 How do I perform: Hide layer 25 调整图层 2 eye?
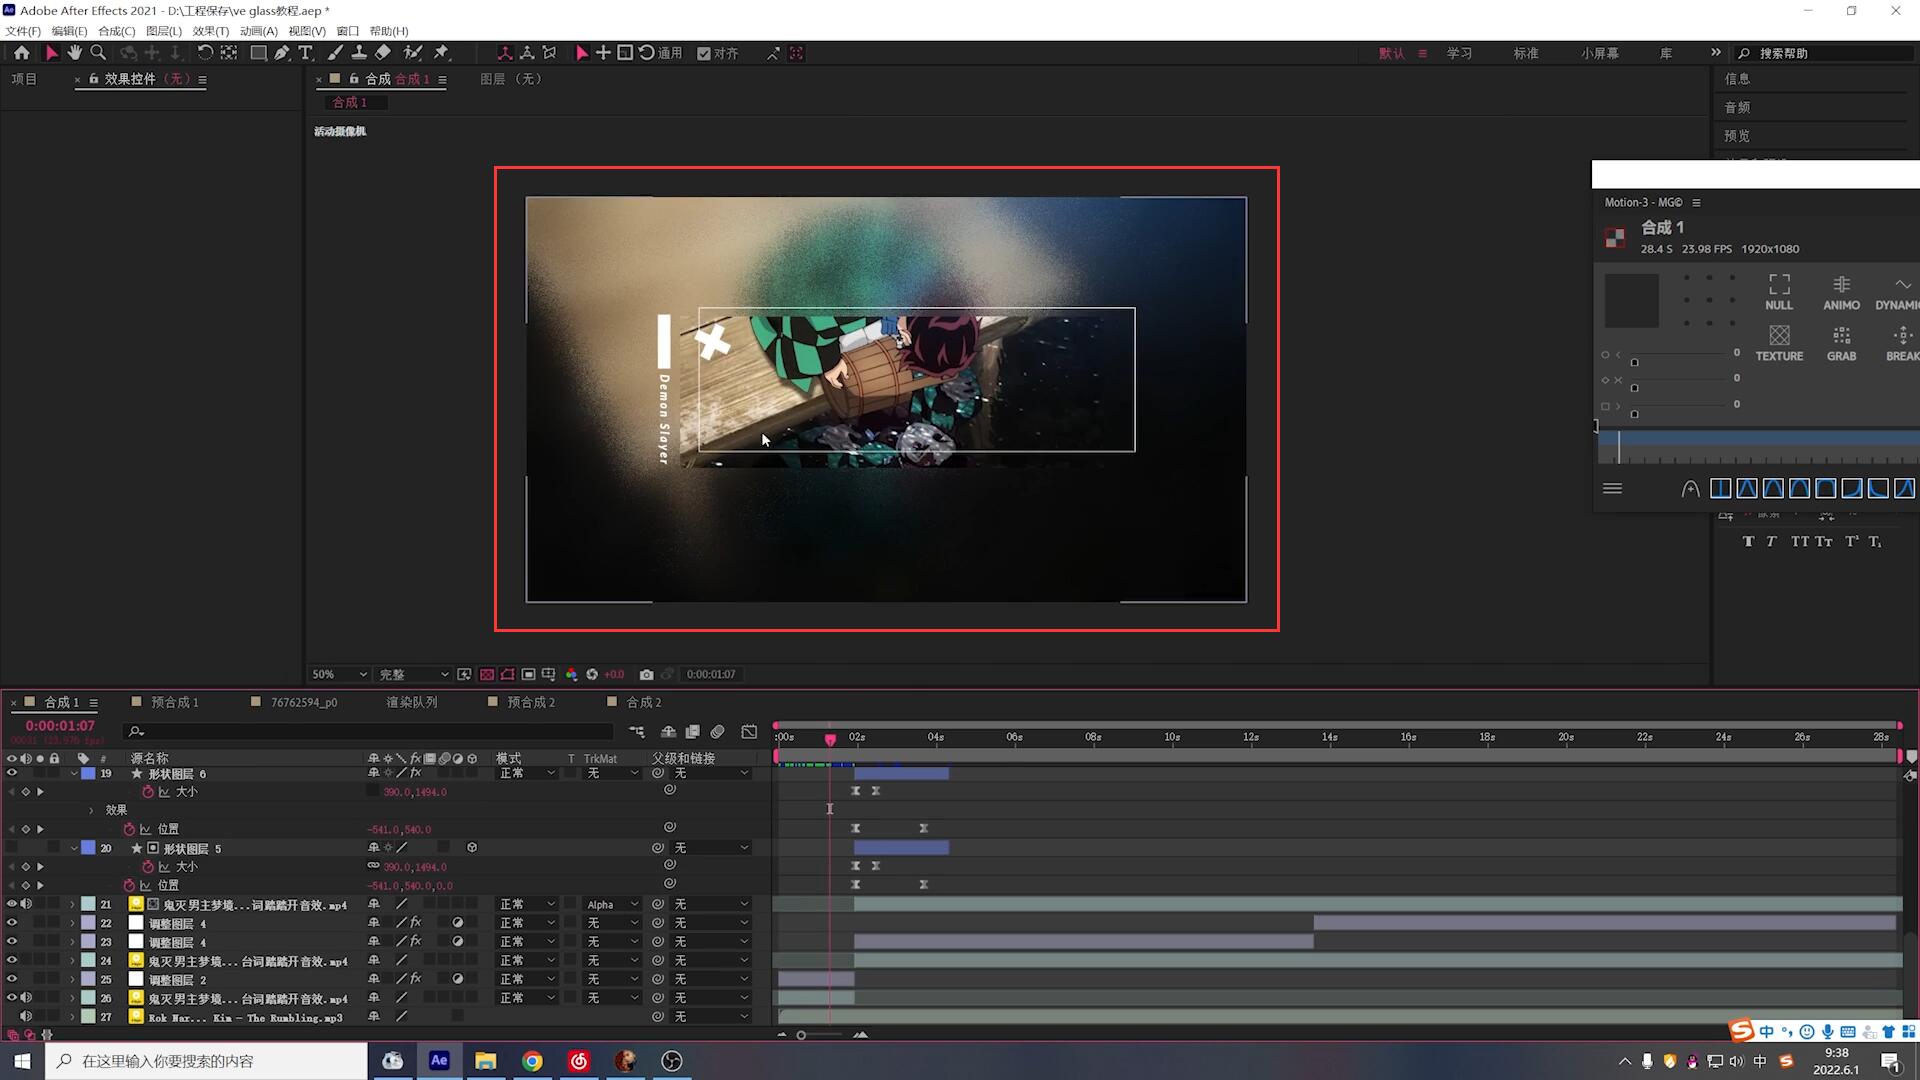tap(12, 979)
